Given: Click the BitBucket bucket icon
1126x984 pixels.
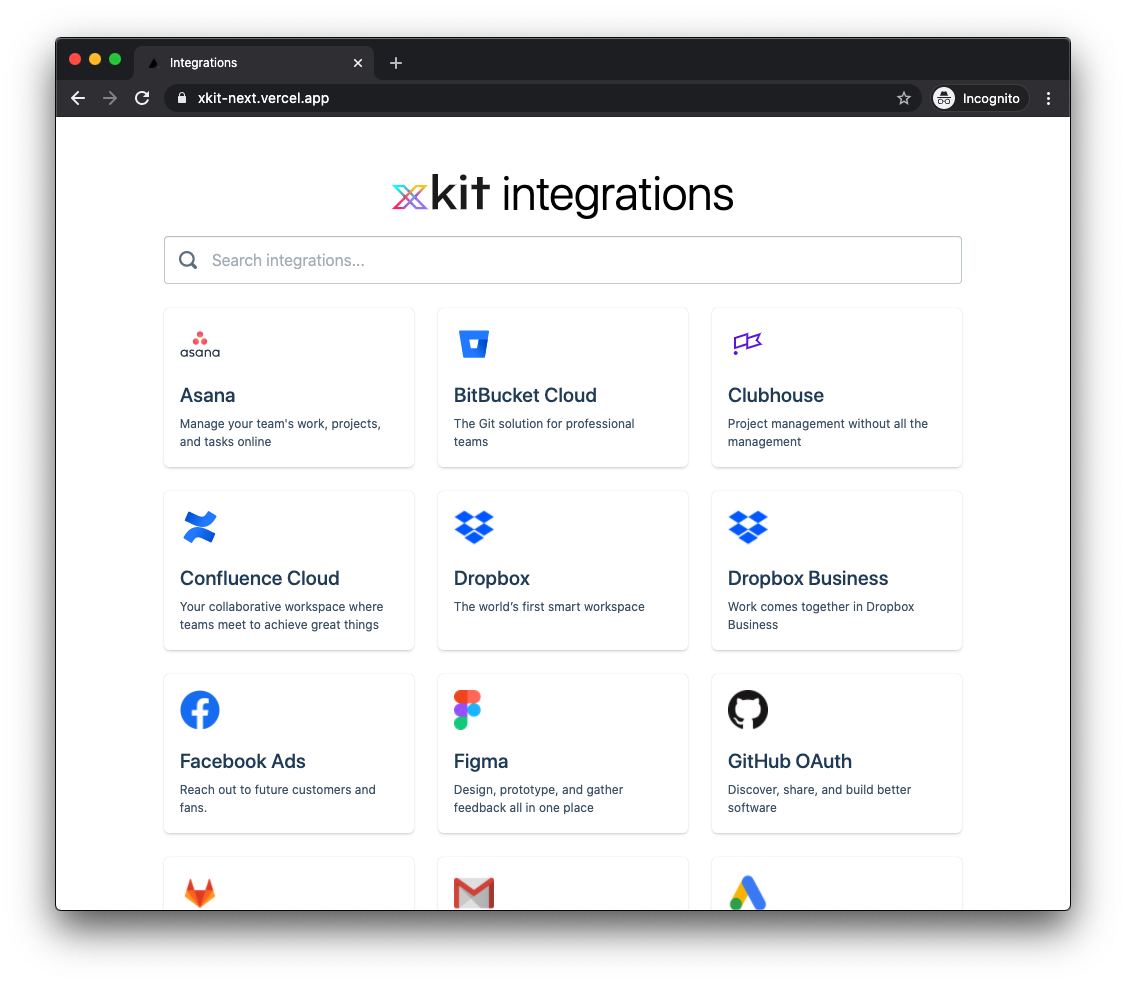Looking at the screenshot, I should coord(474,344).
